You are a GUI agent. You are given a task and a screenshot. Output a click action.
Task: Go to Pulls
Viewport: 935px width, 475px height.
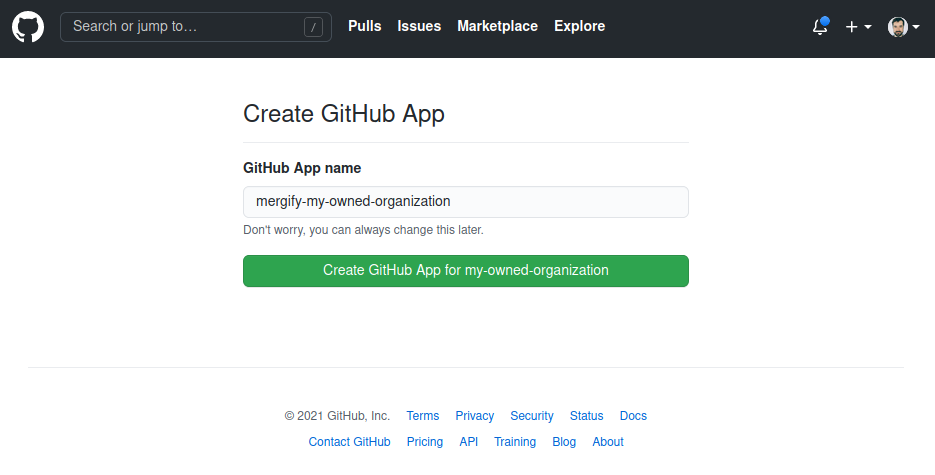(364, 26)
